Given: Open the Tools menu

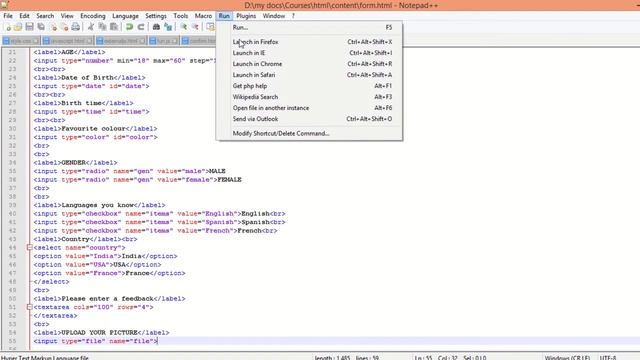Looking at the screenshot, I should (x=180, y=16).
